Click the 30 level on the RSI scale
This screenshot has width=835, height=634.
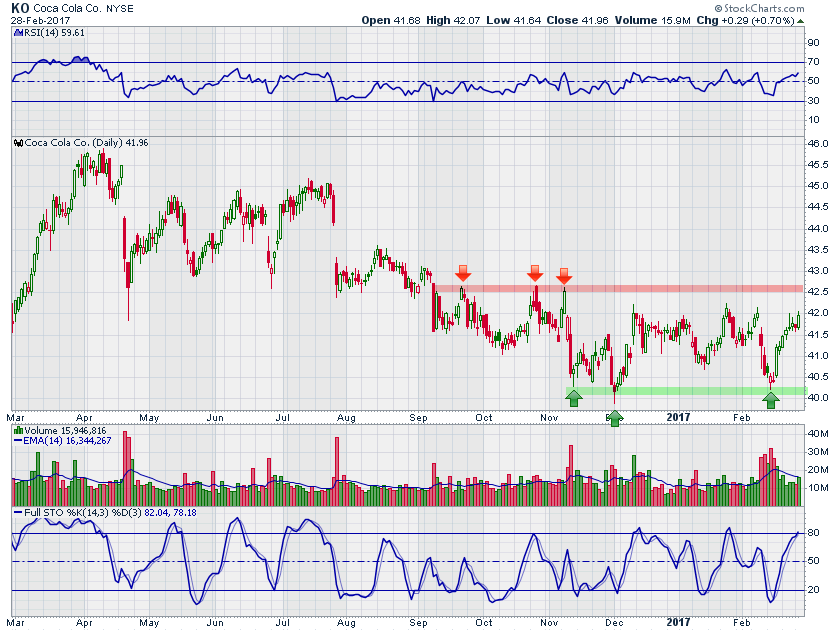coord(814,101)
